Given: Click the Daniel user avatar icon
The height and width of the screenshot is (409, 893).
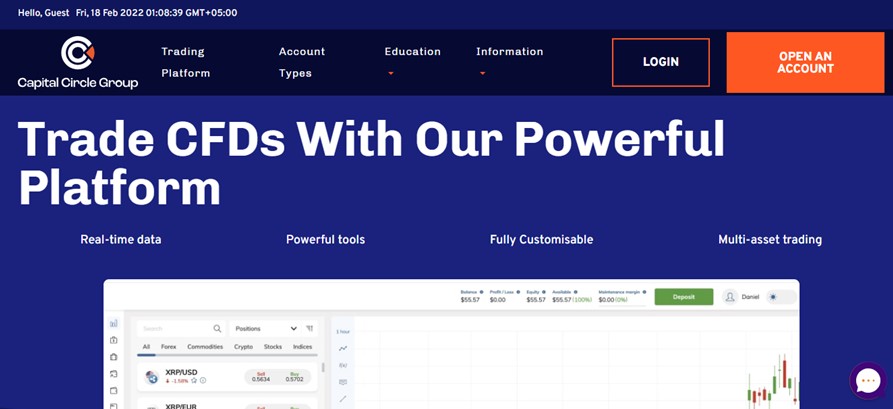Looking at the screenshot, I should (x=730, y=297).
